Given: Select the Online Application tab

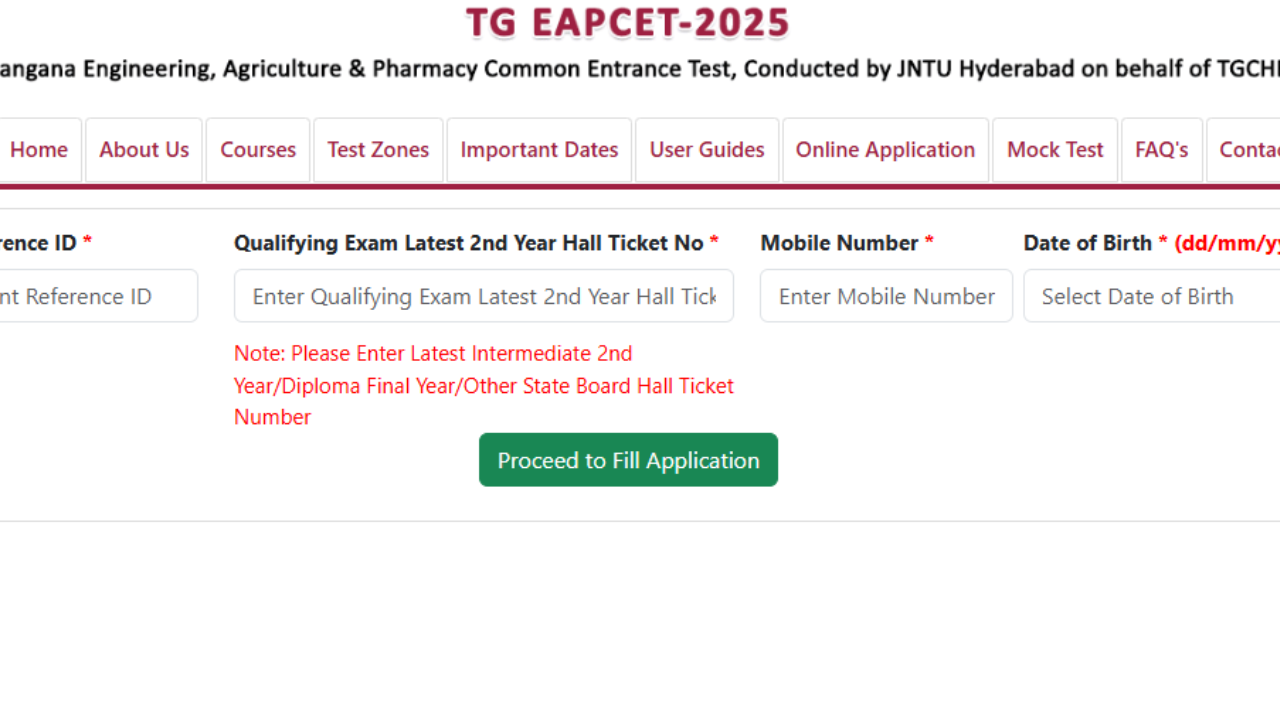Looking at the screenshot, I should click(885, 149).
